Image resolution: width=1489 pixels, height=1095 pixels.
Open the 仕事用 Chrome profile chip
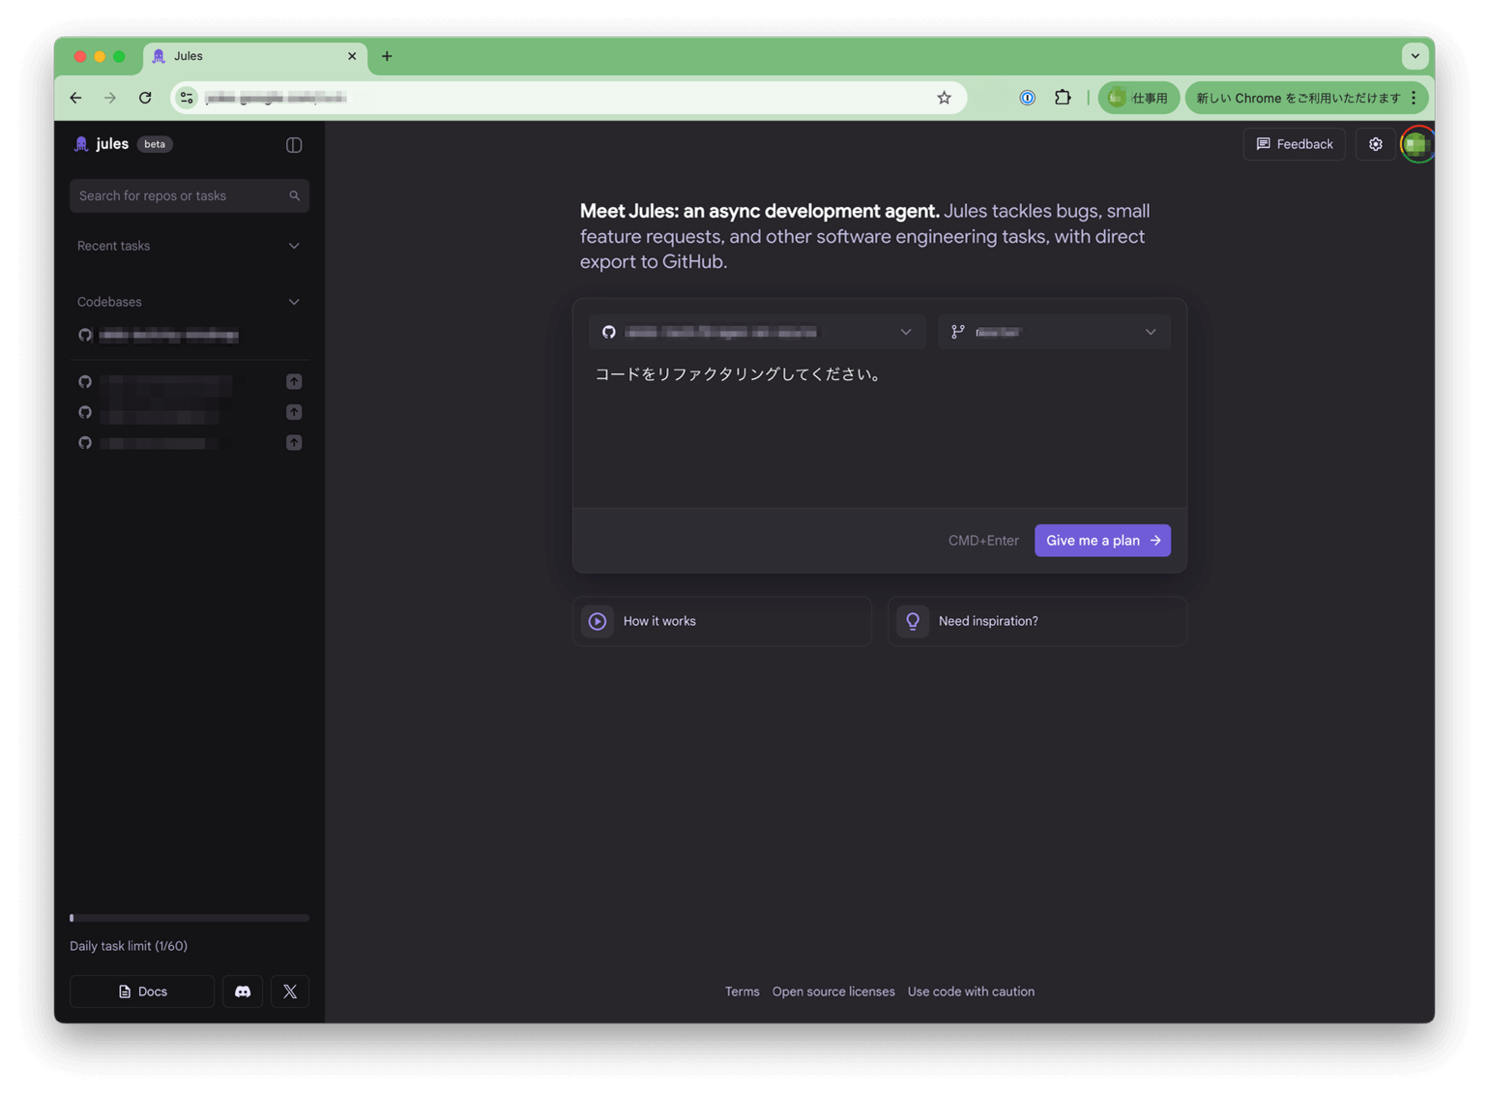1138,98
